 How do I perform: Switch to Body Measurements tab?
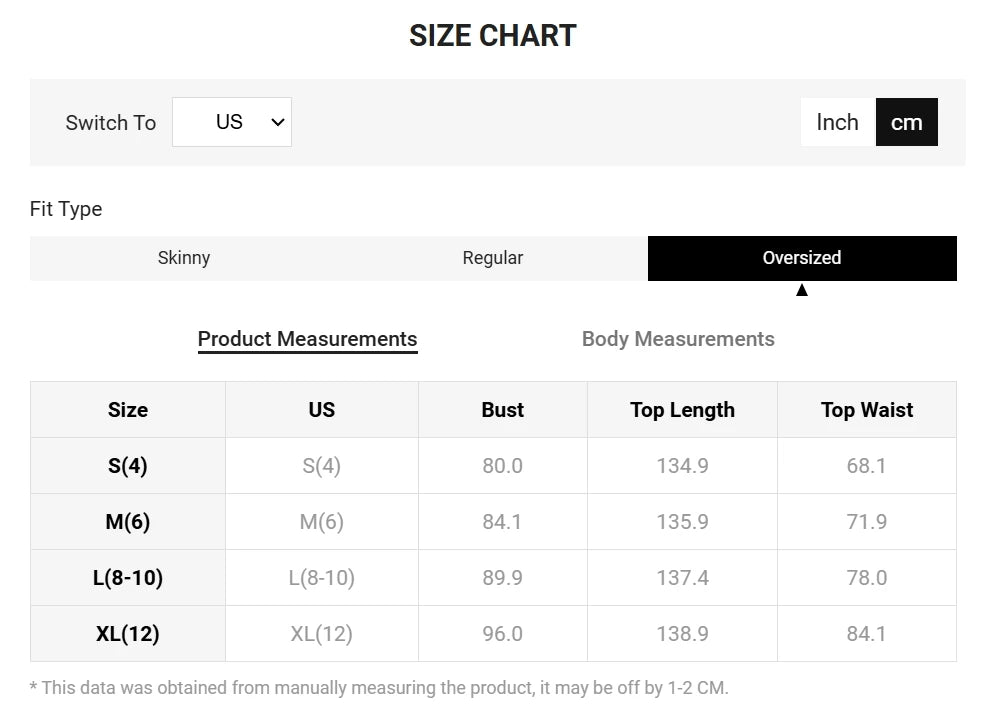[678, 339]
